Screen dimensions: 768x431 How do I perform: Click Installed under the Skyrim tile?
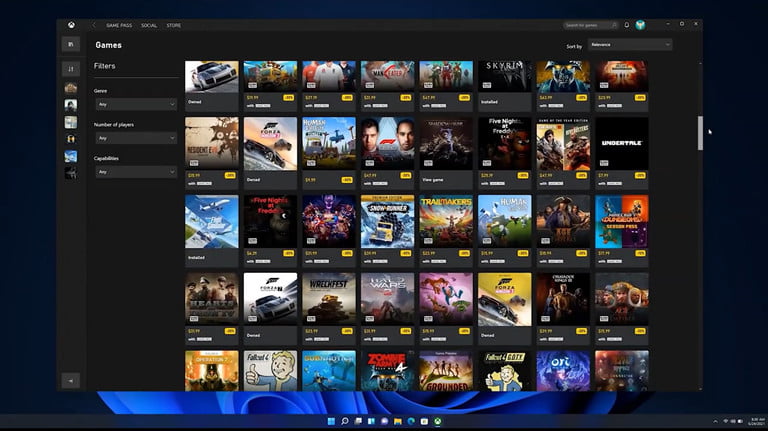pos(489,102)
